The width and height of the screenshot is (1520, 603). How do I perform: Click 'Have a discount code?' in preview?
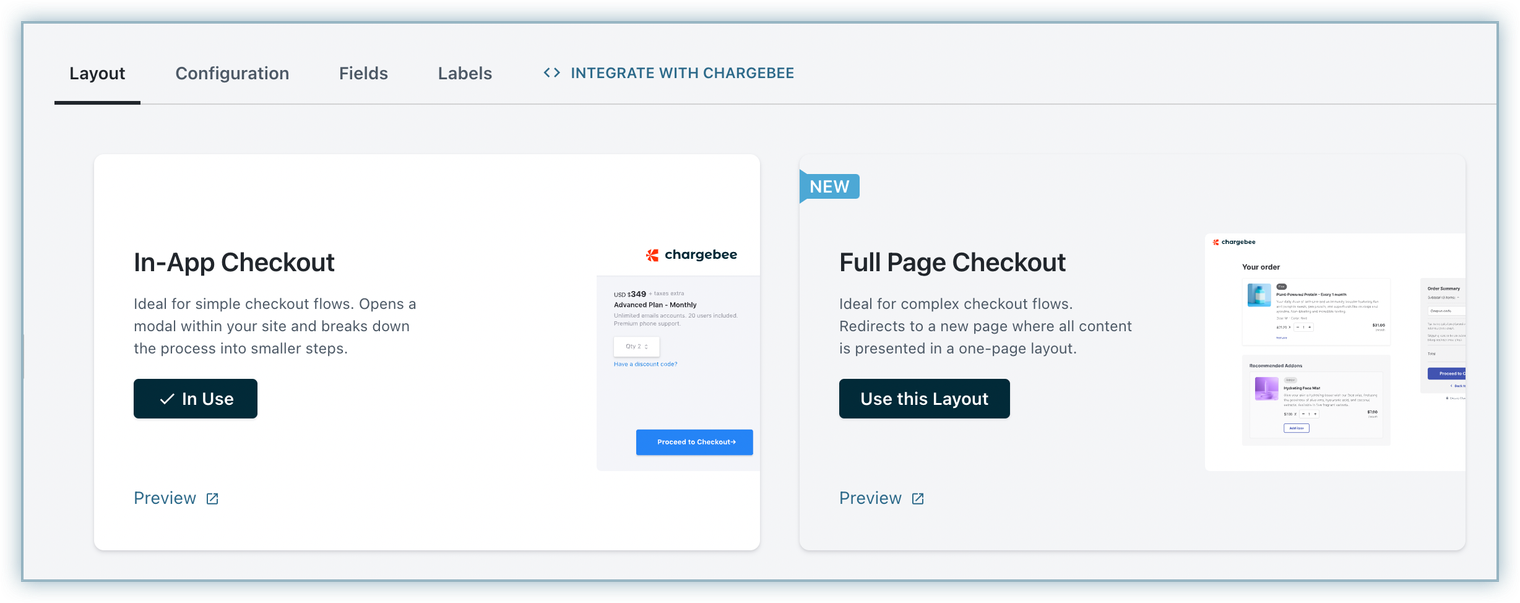645,364
